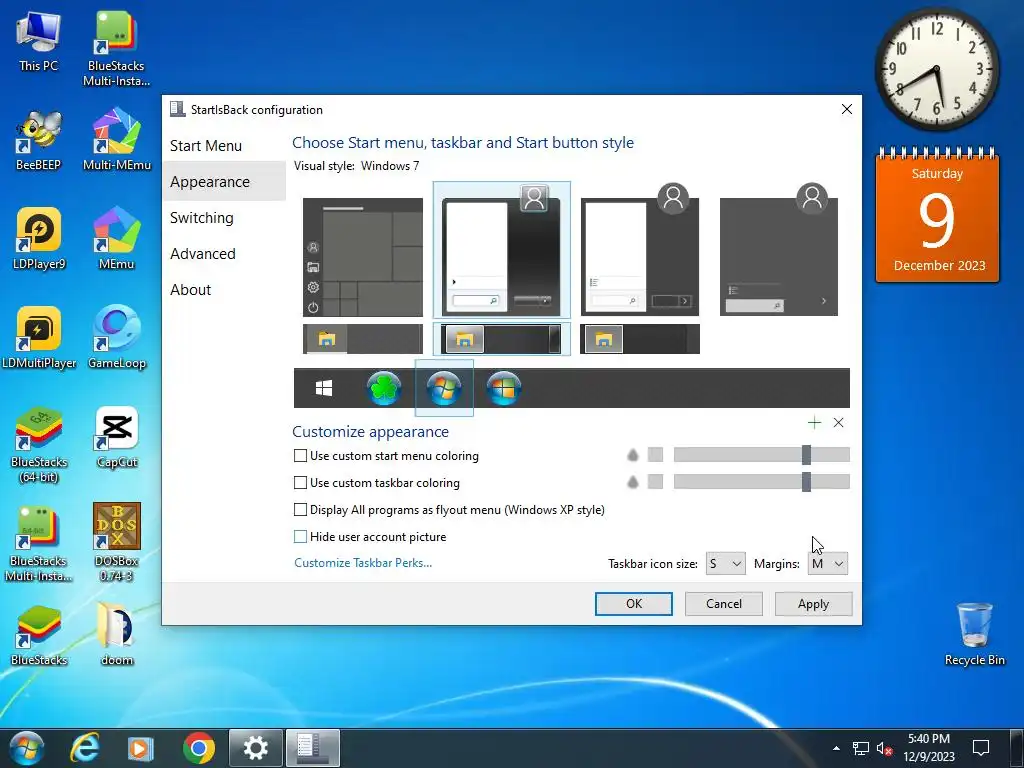
Task: Click the start menu color swatch
Action: [x=655, y=455]
